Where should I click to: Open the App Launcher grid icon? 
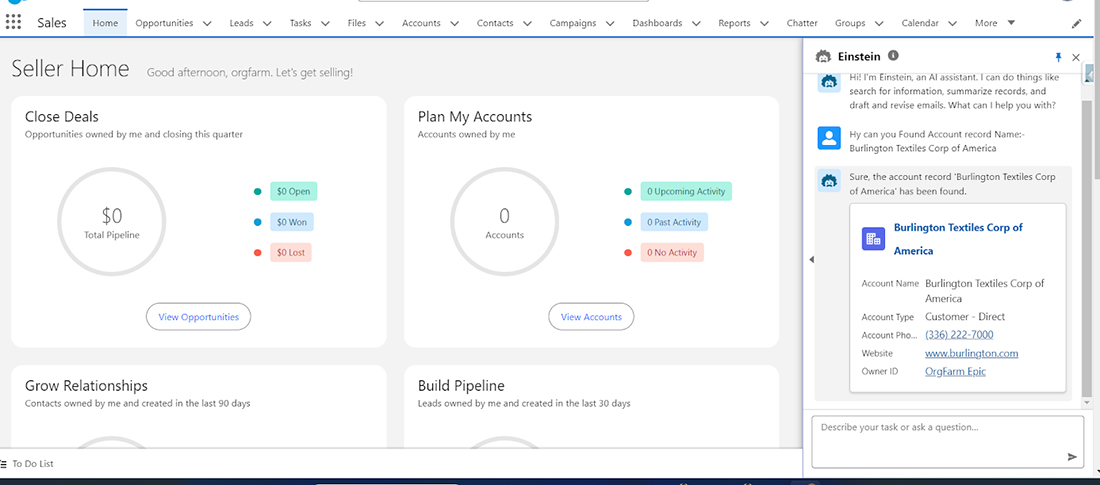coord(13,22)
